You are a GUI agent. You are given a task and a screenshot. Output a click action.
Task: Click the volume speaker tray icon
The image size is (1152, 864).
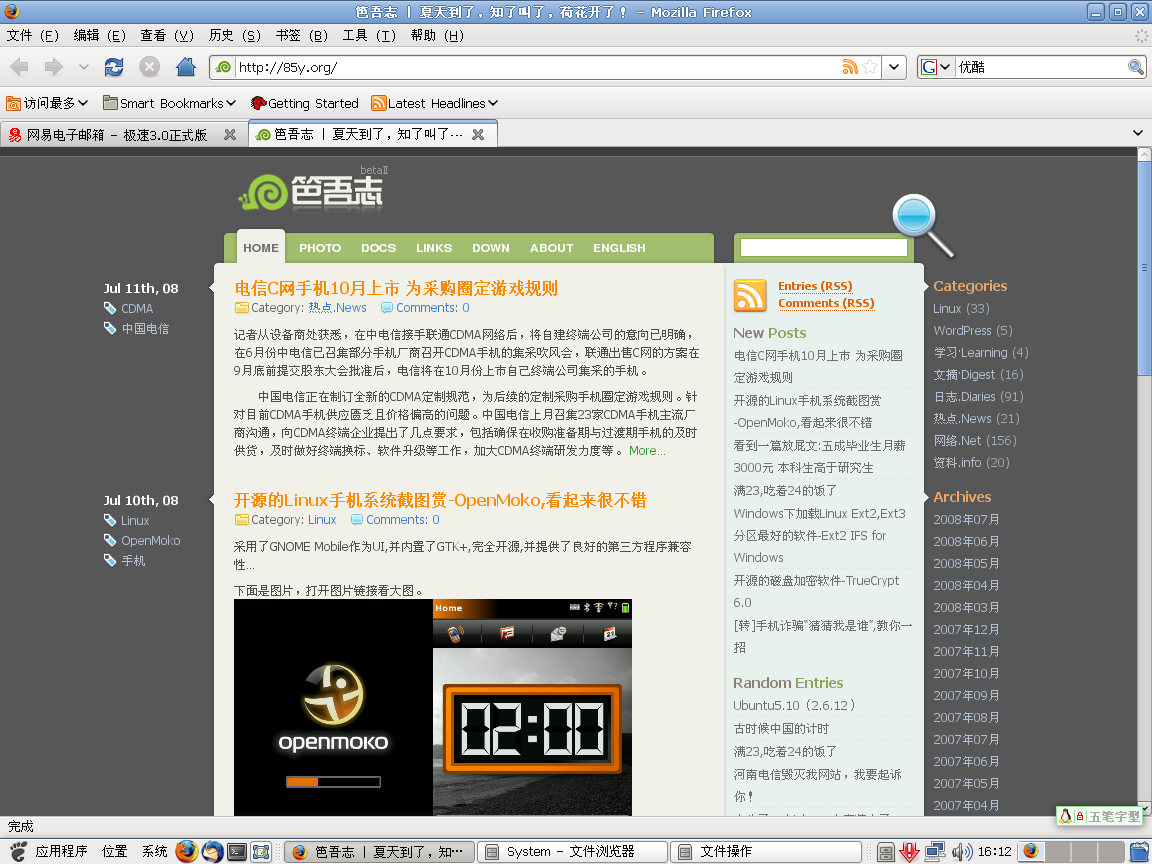click(x=962, y=852)
